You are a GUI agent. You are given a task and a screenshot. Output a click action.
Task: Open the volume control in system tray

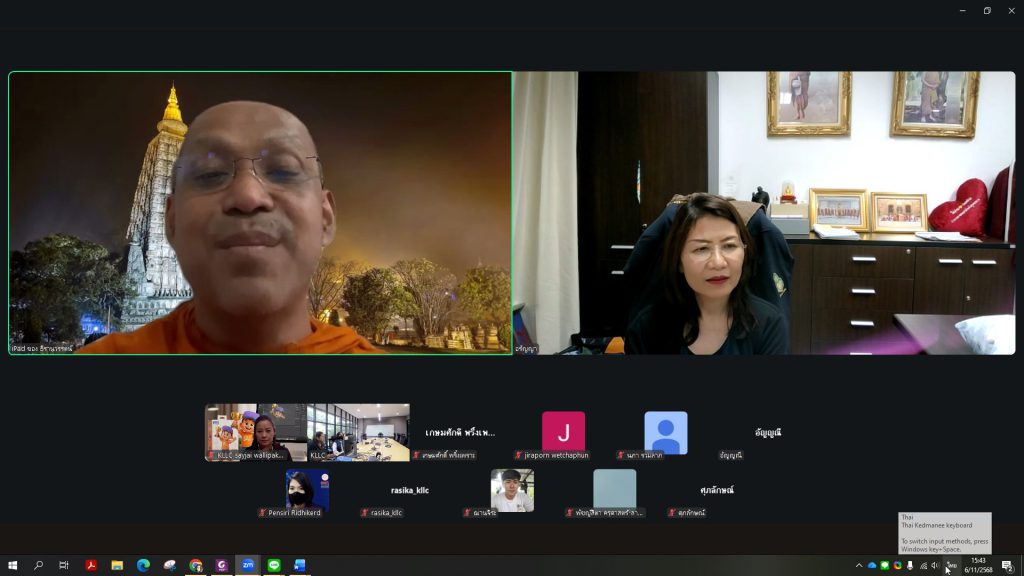point(935,565)
